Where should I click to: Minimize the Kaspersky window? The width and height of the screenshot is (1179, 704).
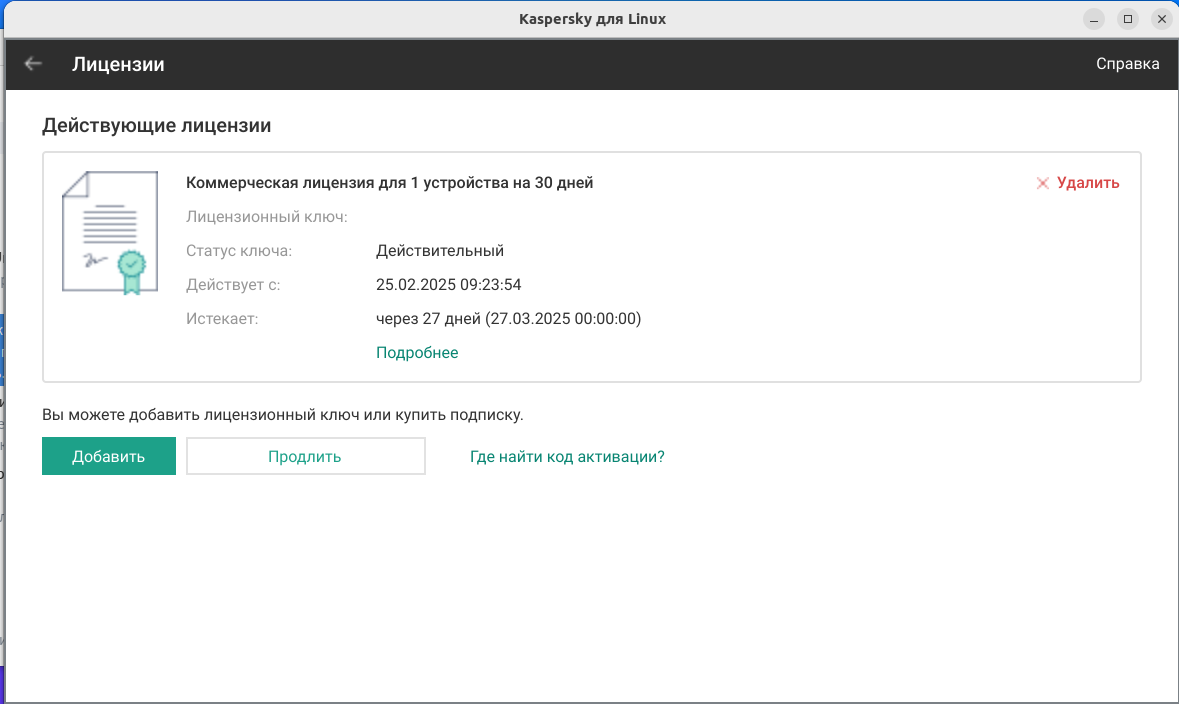[1094, 20]
